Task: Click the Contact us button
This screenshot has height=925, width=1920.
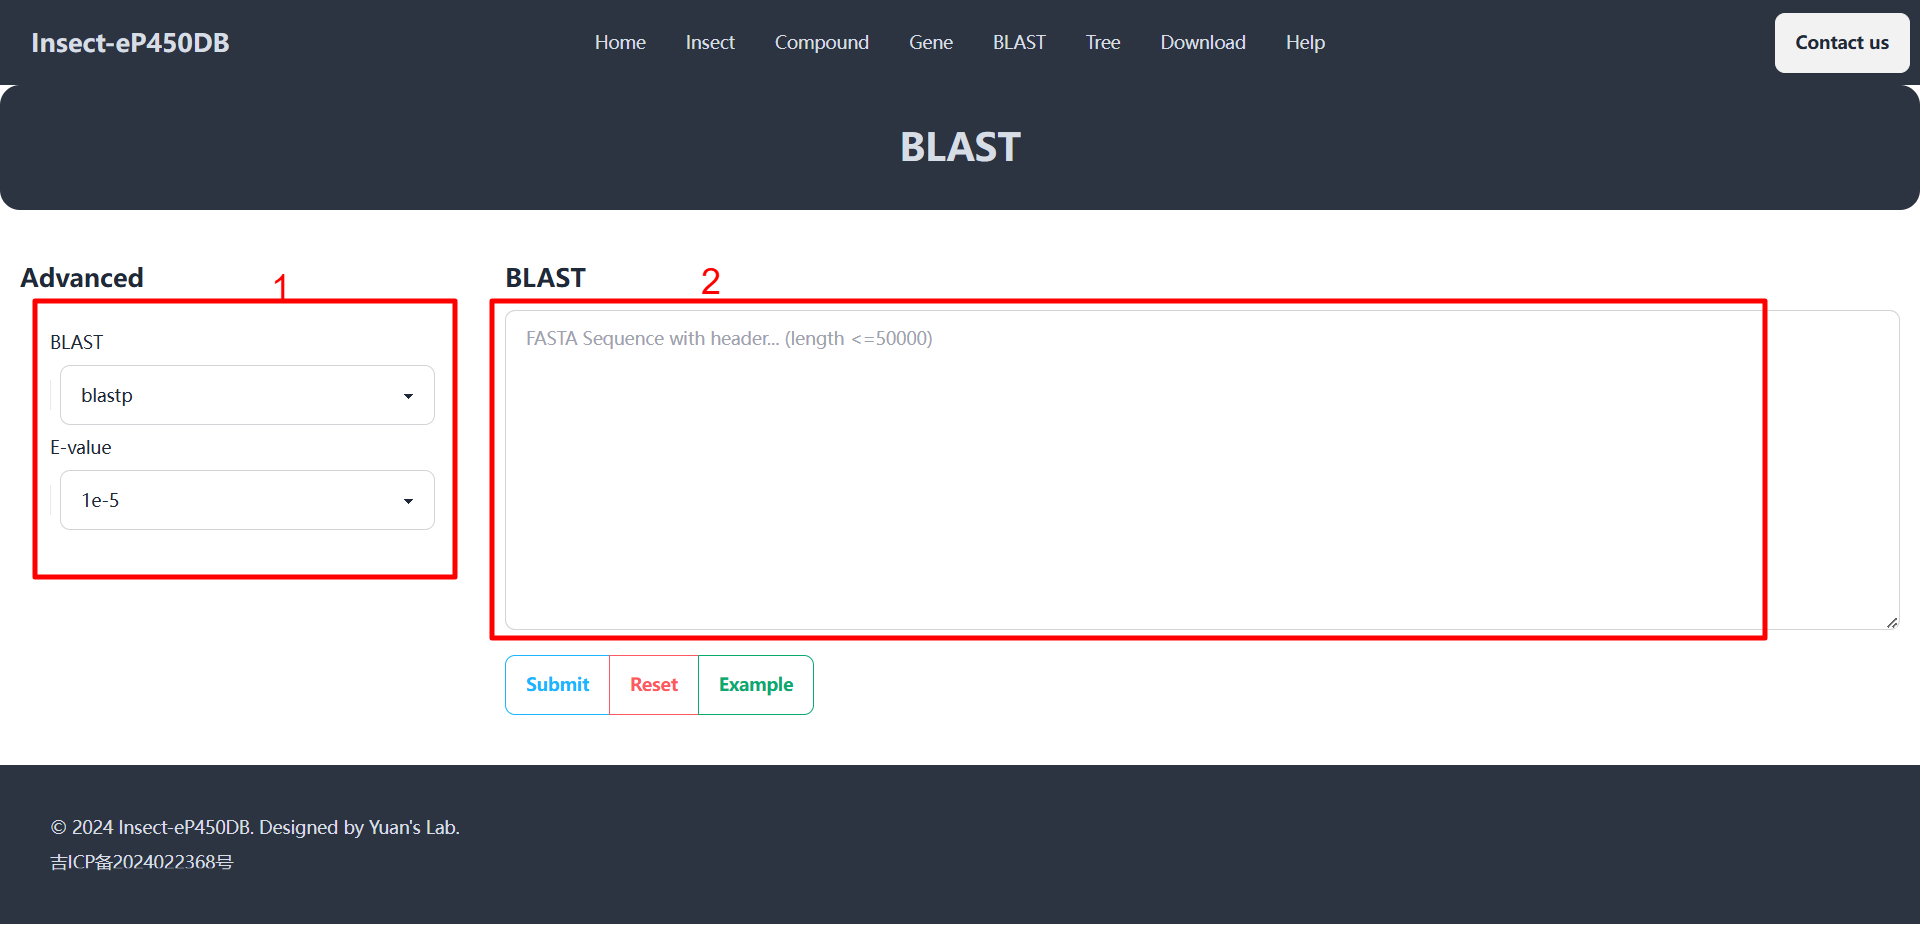Action: (1842, 43)
